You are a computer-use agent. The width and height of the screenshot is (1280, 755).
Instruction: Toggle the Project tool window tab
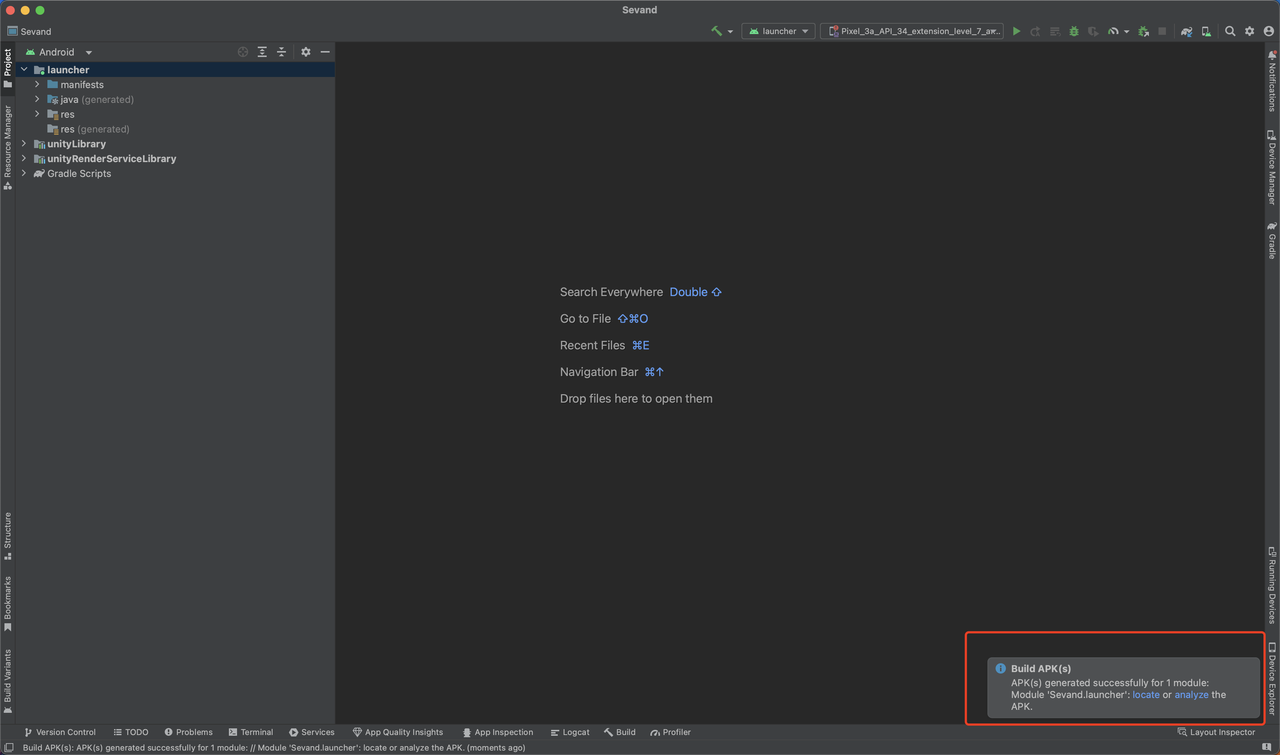pyautogui.click(x=8, y=68)
